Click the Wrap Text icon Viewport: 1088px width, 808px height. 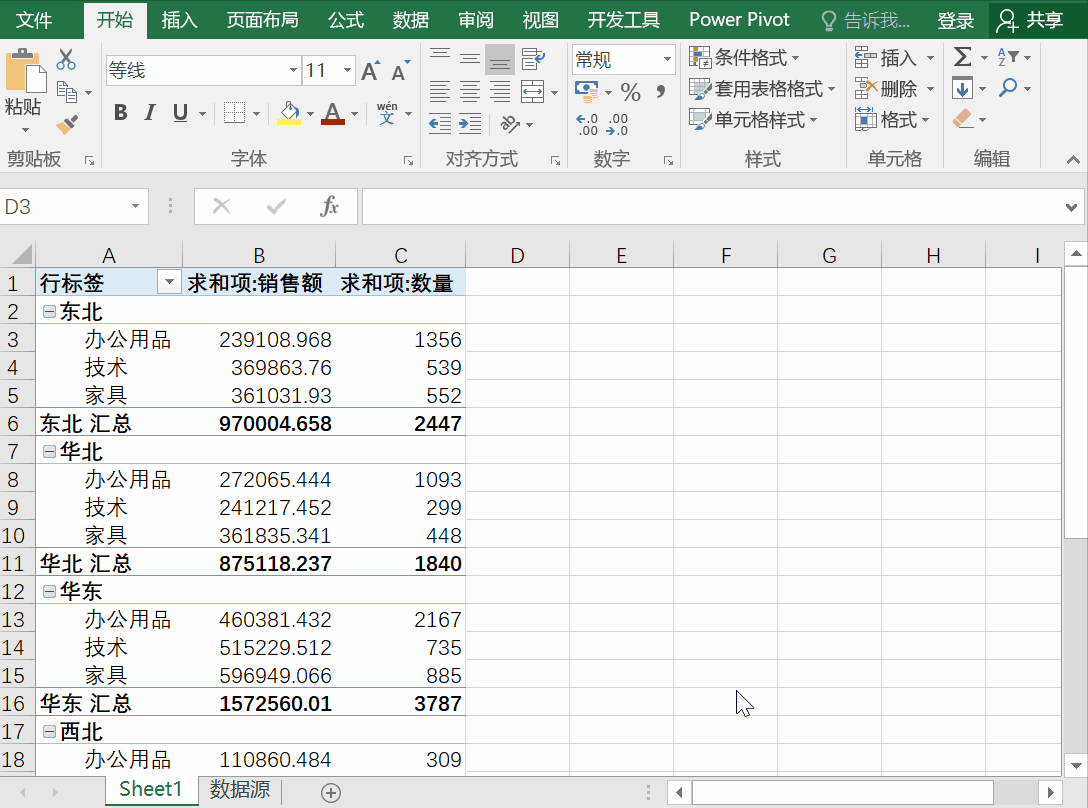(x=533, y=59)
